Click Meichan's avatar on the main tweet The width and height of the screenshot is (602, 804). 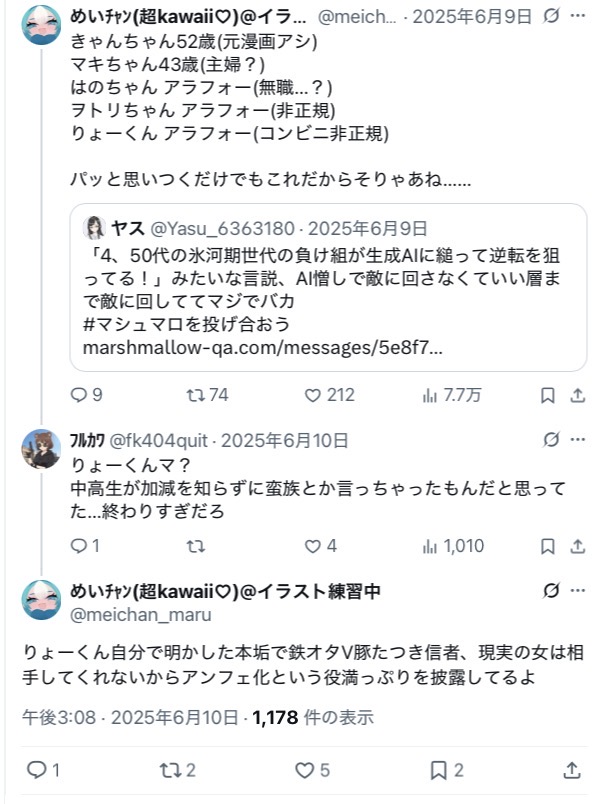41,600
